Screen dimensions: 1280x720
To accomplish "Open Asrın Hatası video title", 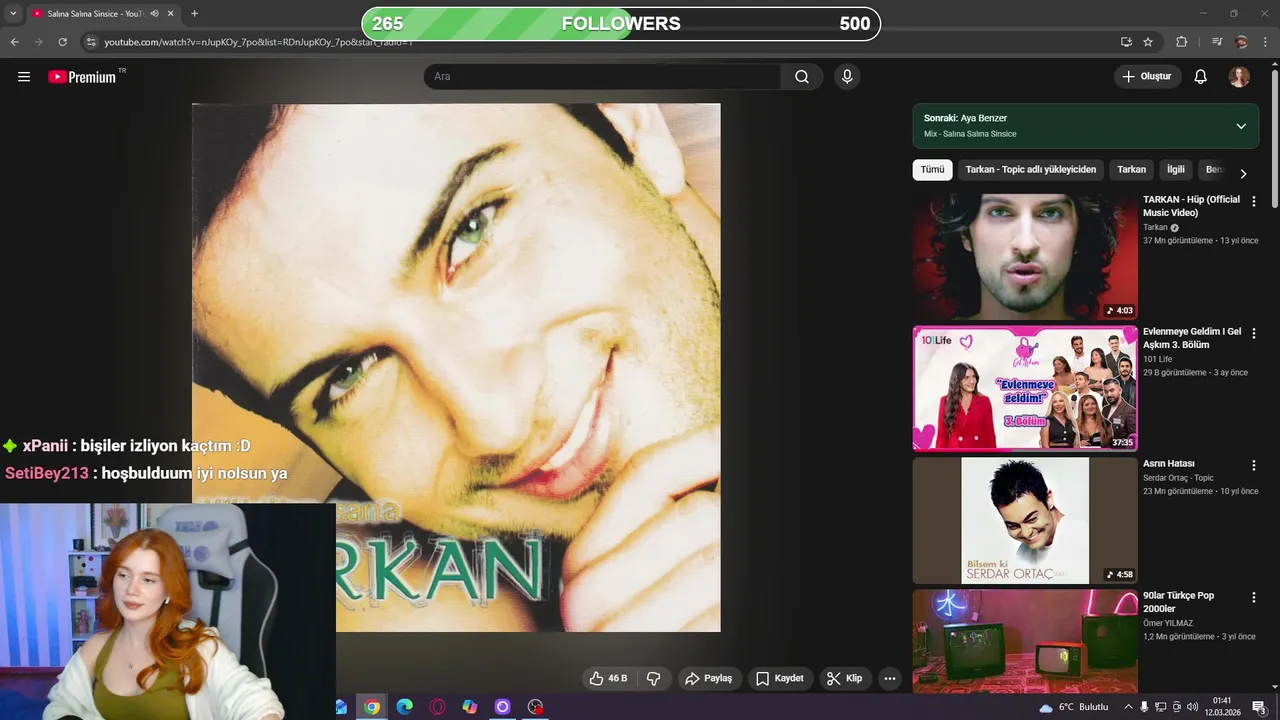I will [x=1169, y=464].
